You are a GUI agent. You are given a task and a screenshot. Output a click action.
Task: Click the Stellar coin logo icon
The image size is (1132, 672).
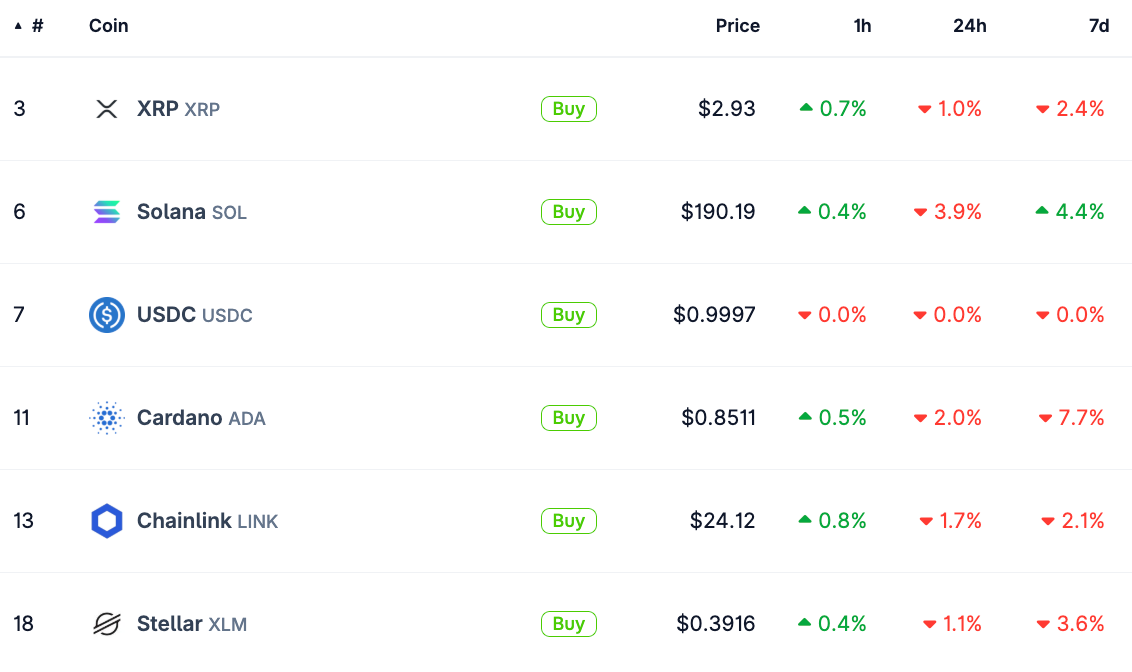click(x=106, y=624)
